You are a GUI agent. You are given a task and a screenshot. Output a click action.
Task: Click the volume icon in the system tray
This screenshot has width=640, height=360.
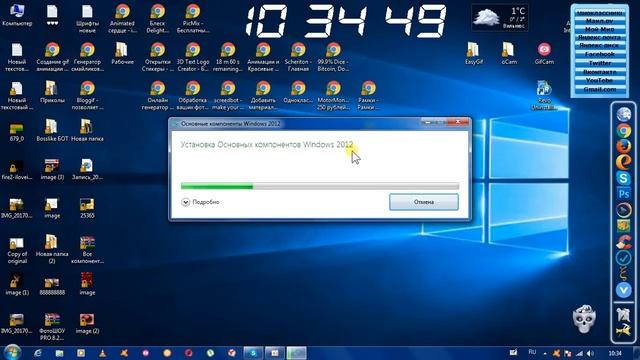coord(590,353)
